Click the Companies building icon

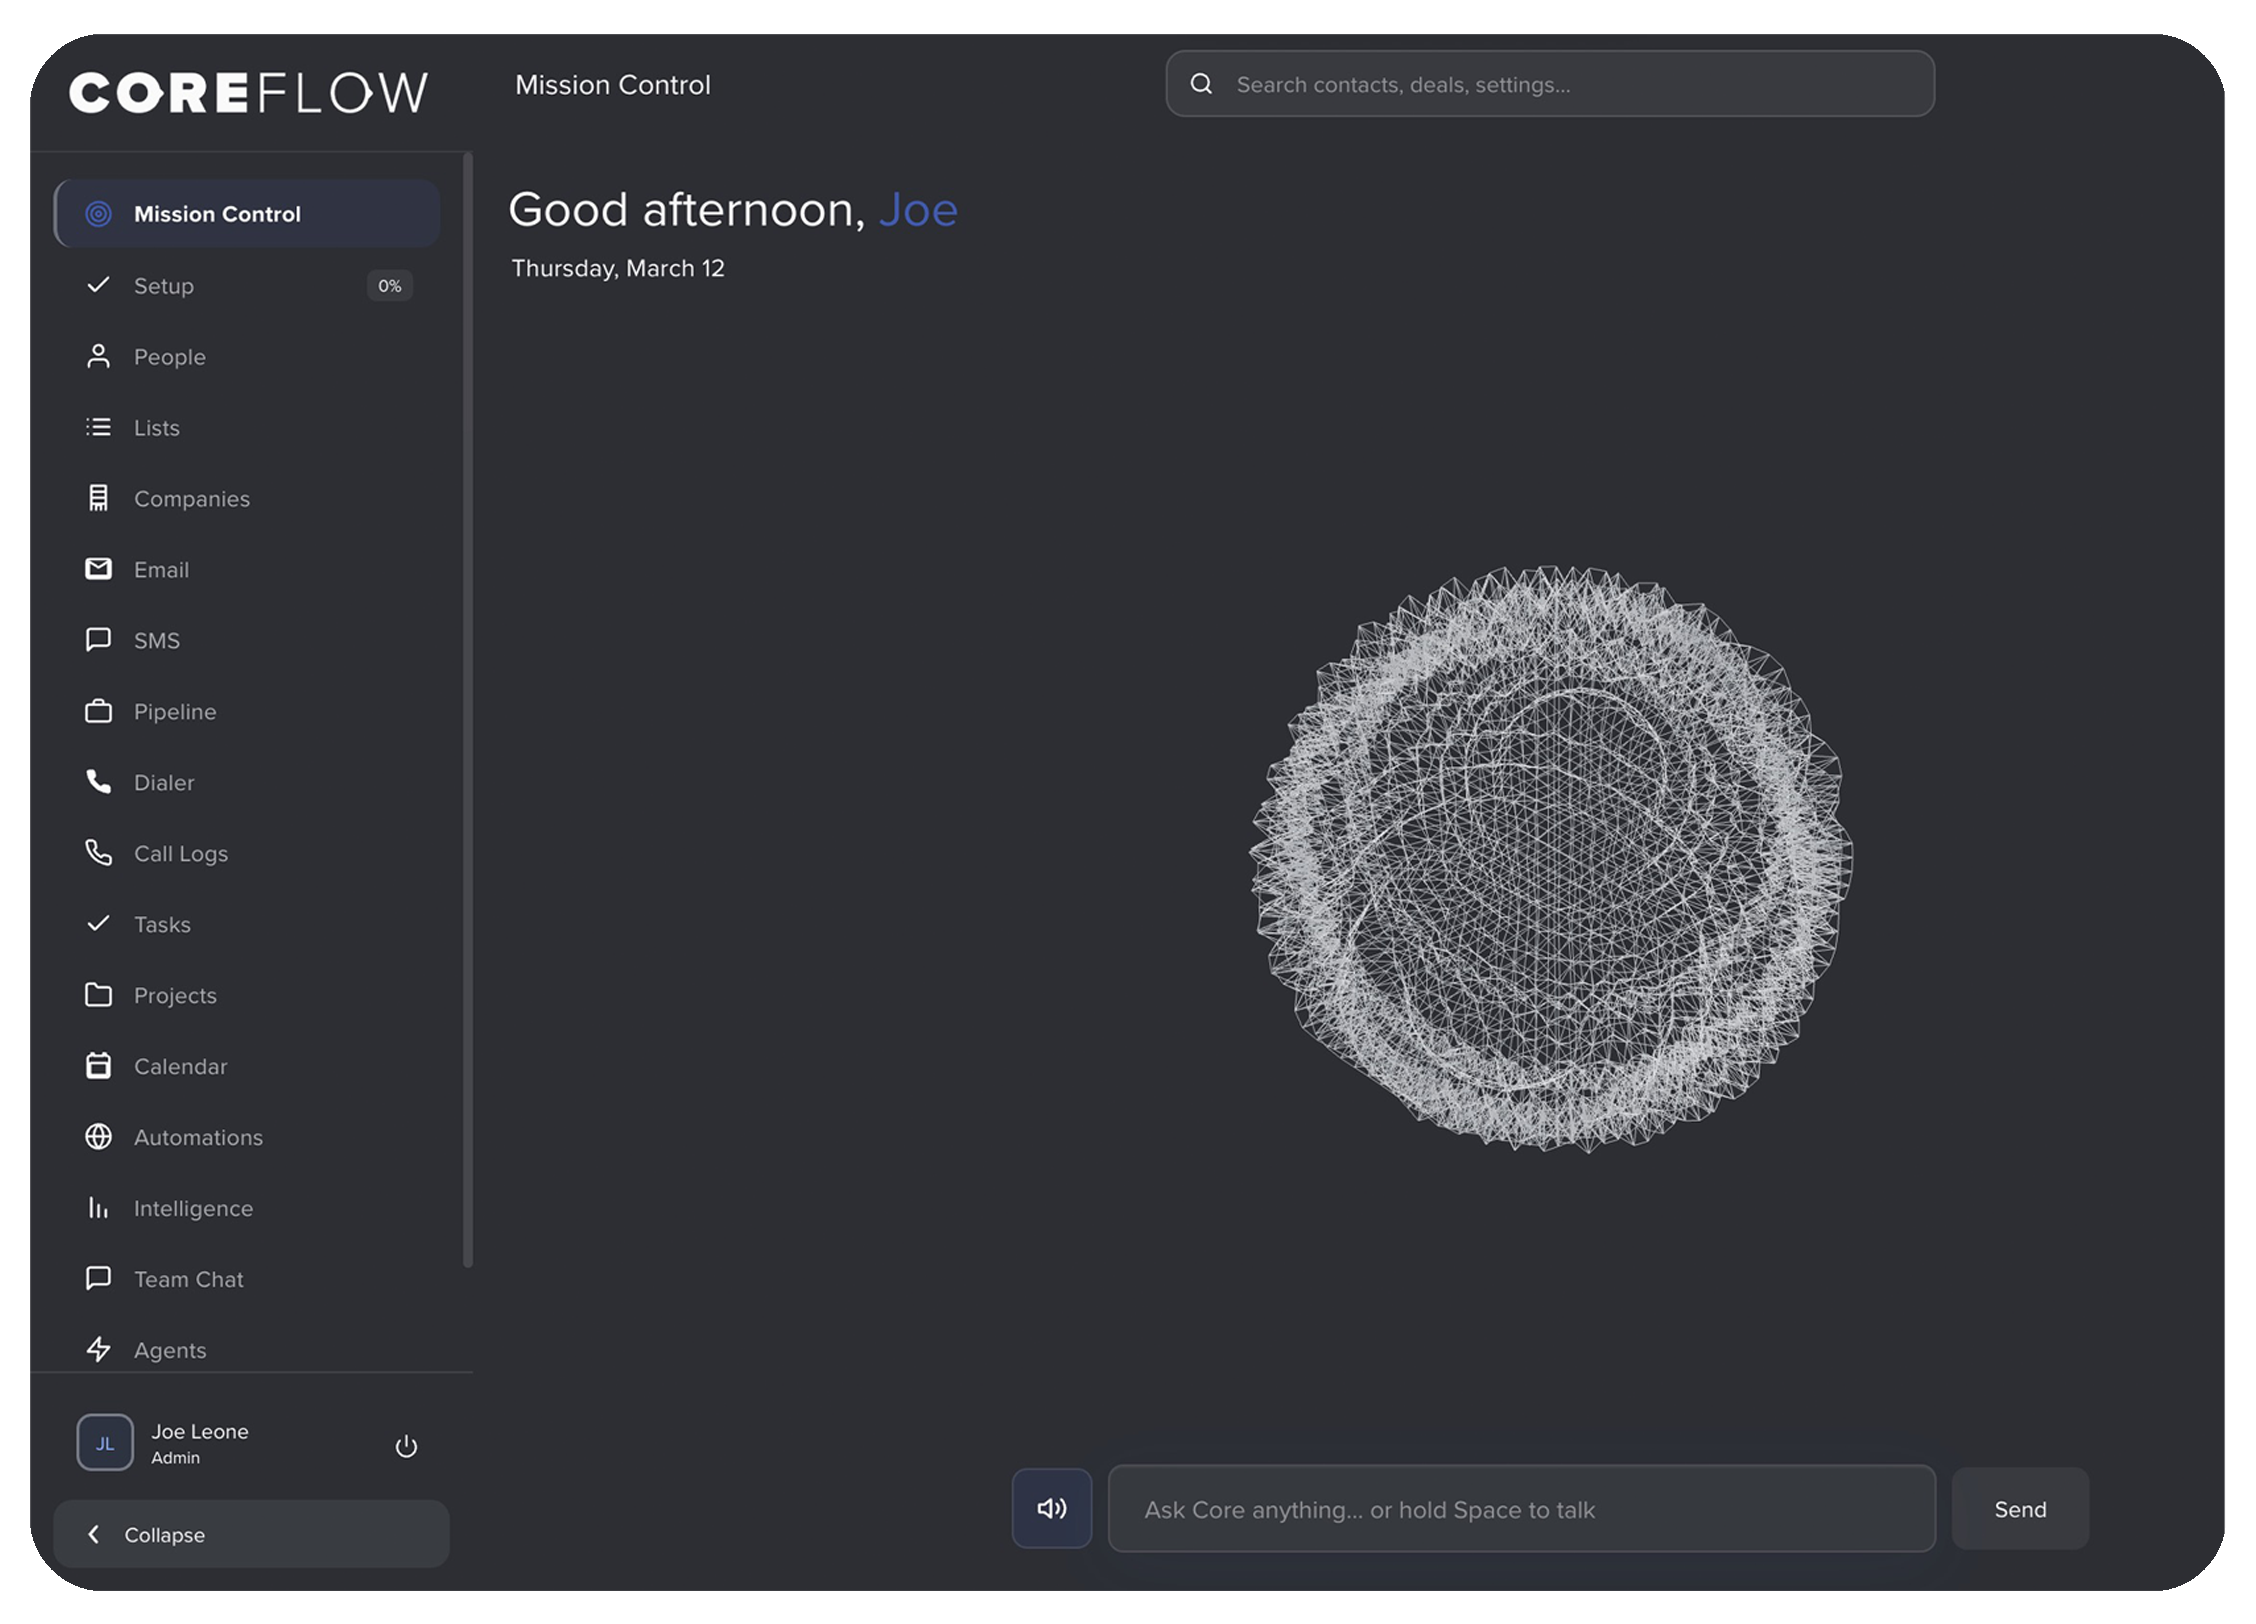click(98, 498)
